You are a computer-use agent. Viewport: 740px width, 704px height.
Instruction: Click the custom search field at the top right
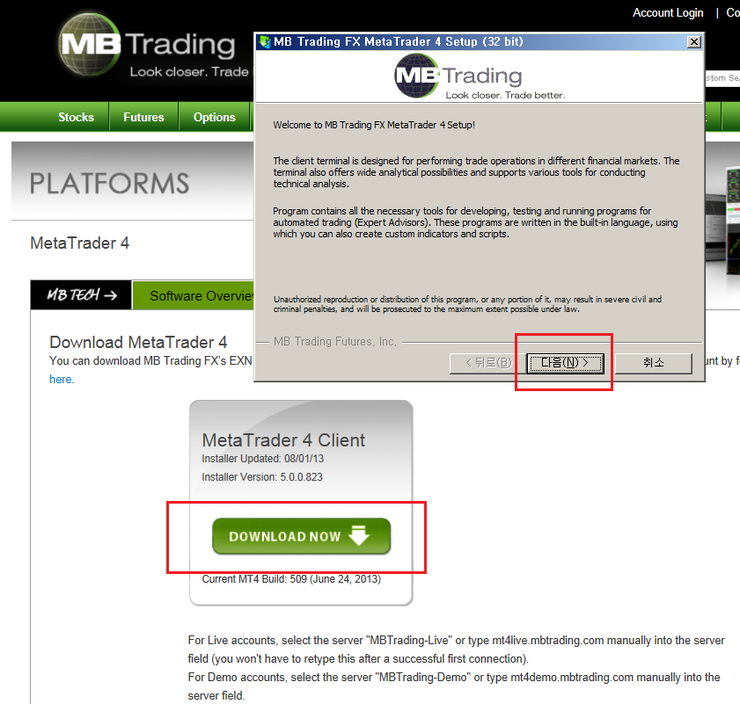coord(723,78)
